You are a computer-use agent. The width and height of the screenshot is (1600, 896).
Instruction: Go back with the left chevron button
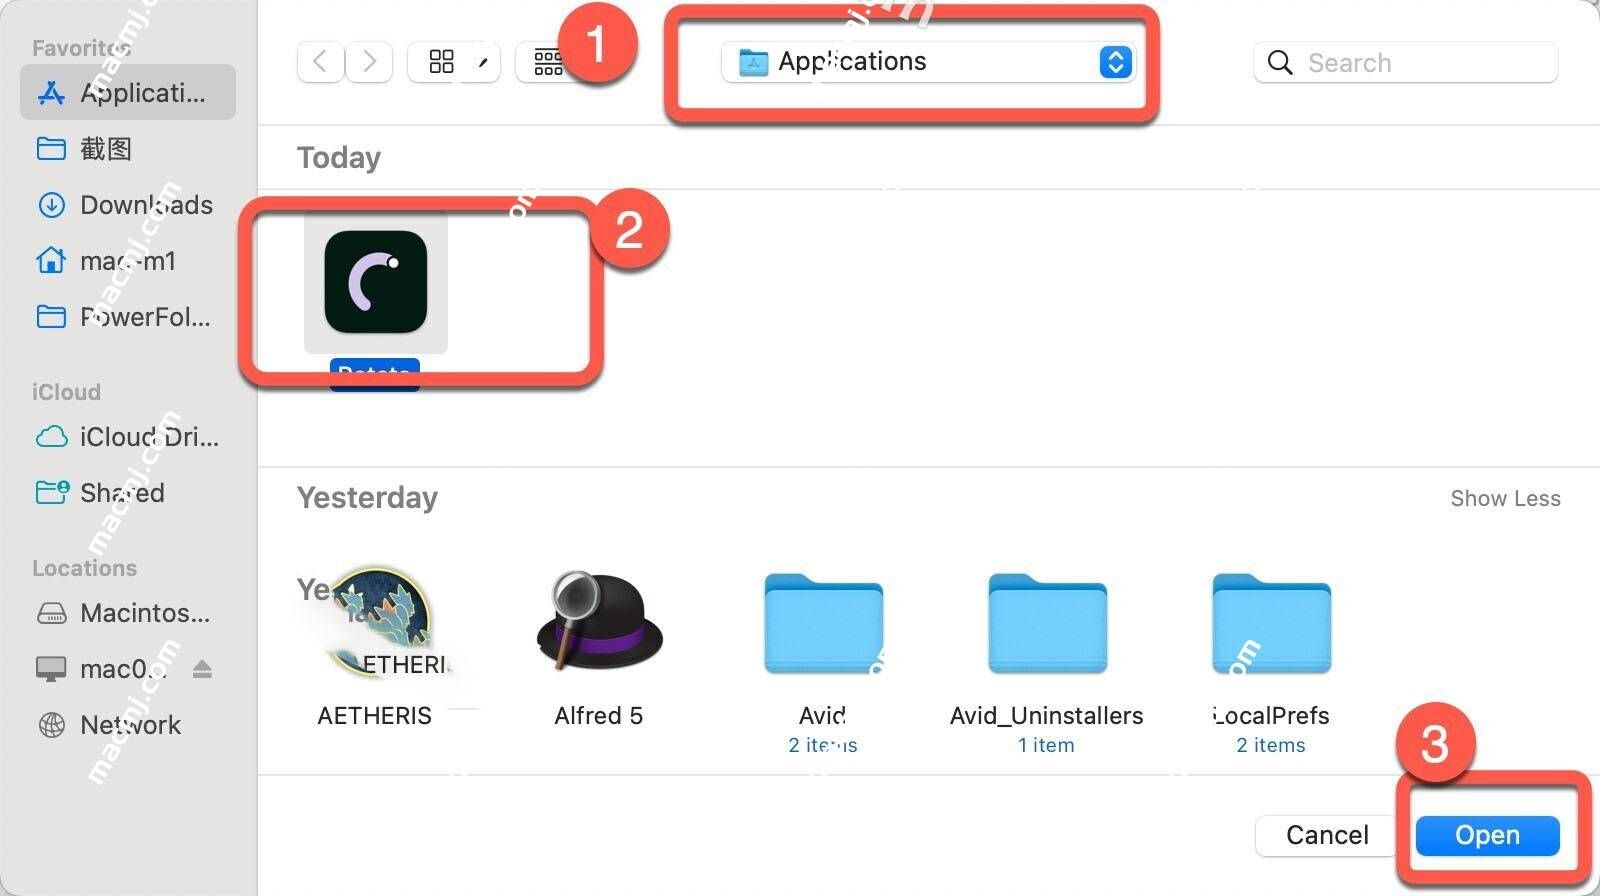(321, 62)
